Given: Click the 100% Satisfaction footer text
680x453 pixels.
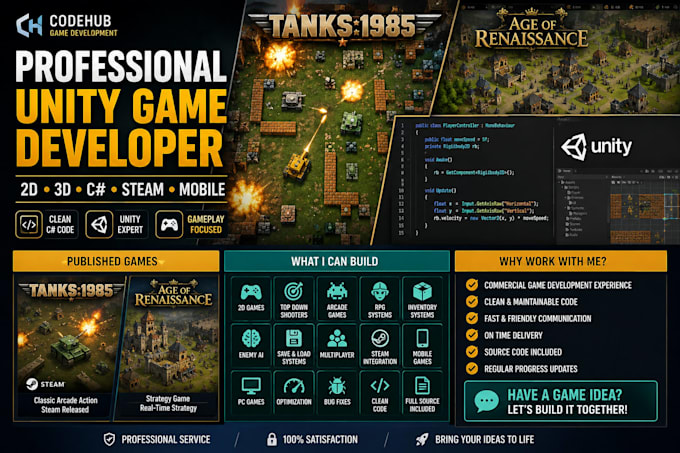Looking at the screenshot, I should pos(320,440).
